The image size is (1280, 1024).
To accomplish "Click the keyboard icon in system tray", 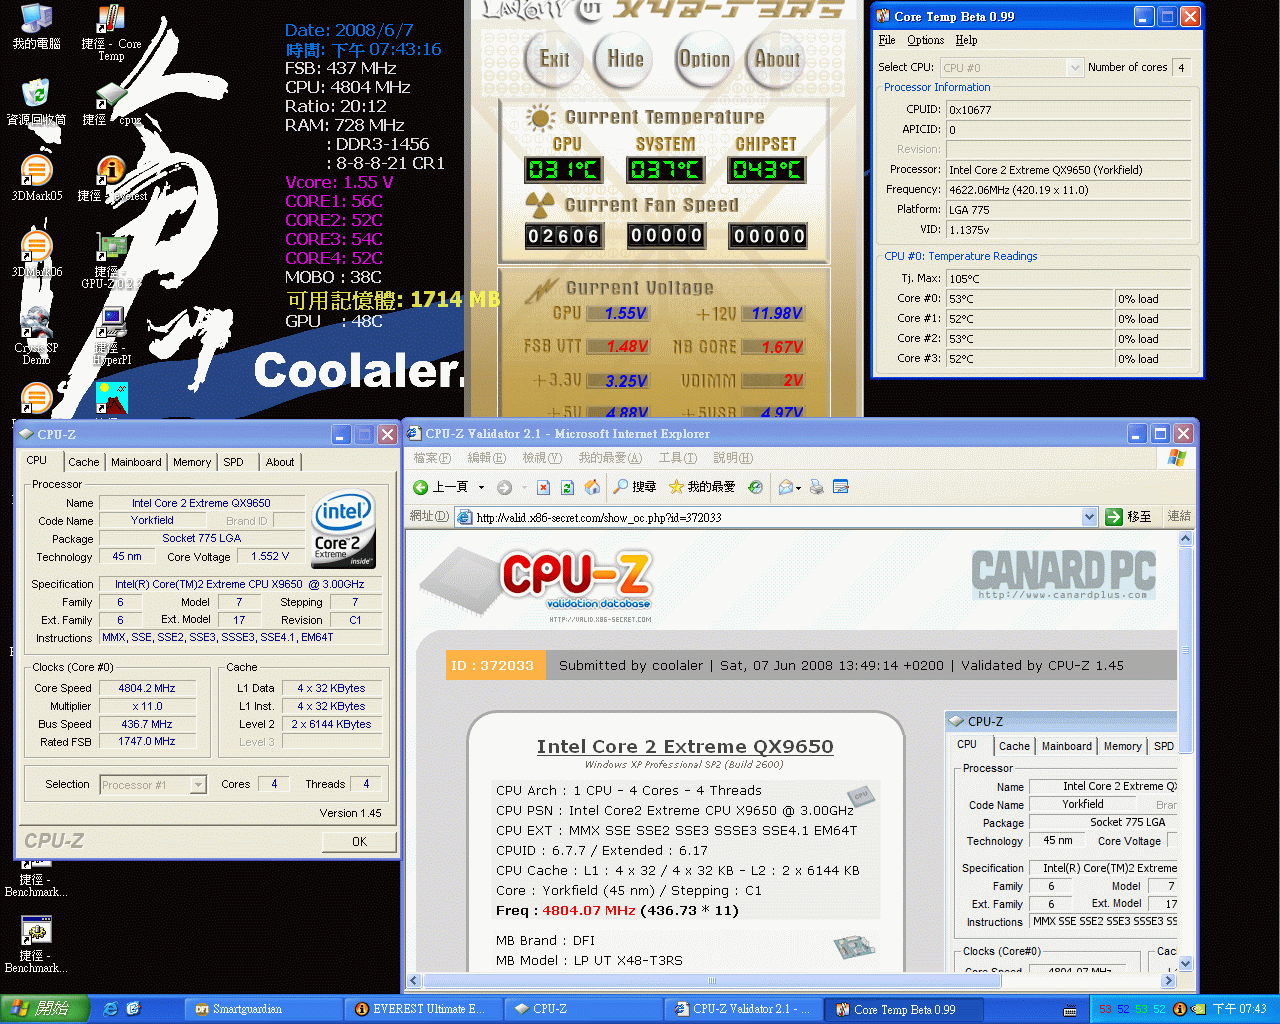I will click(x=1070, y=1009).
